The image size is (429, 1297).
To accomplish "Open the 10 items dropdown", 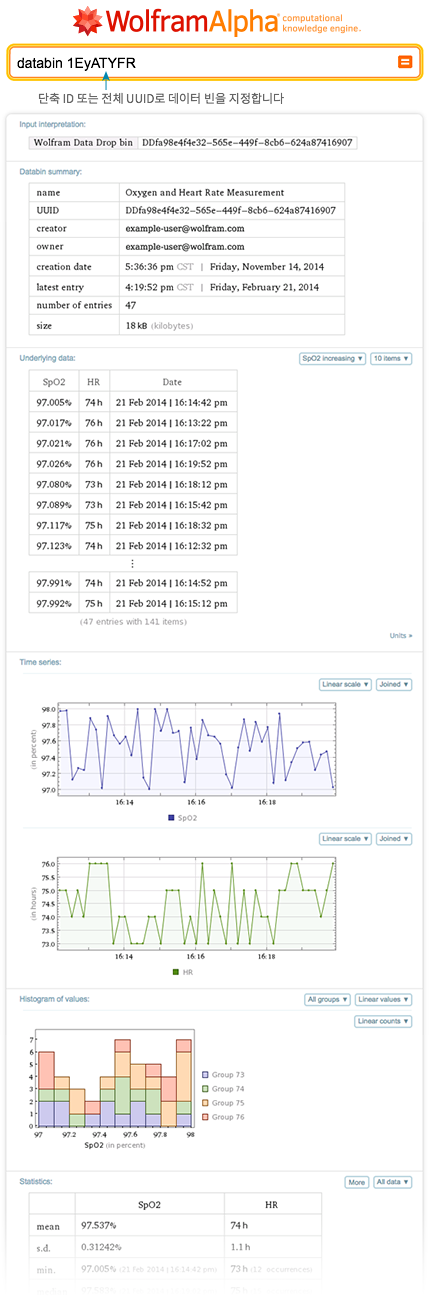I will 391,358.
